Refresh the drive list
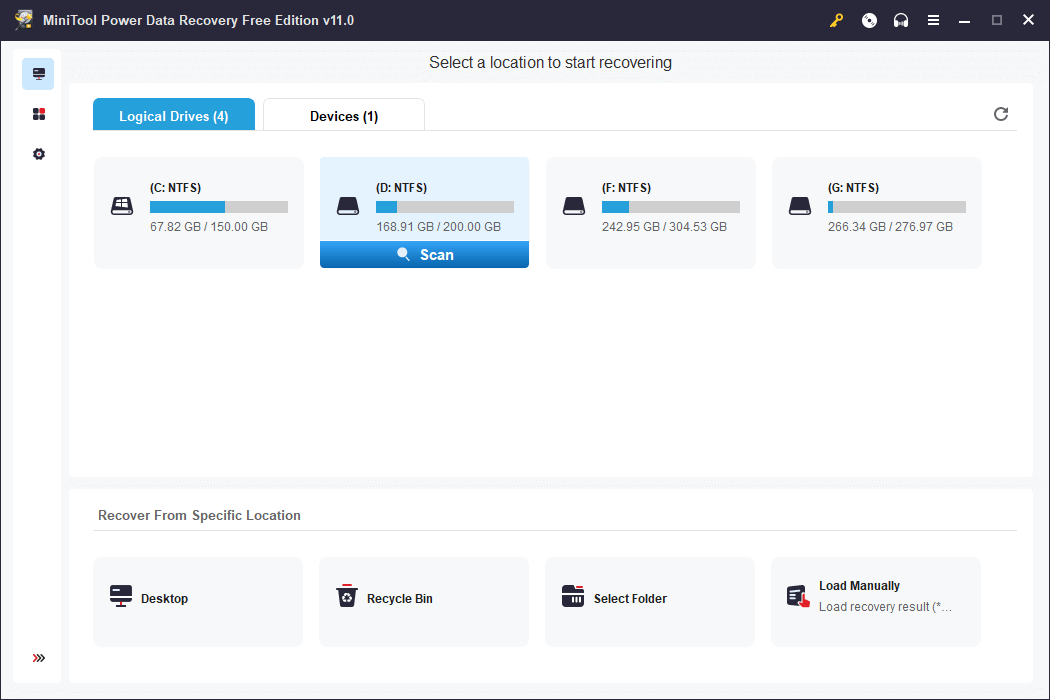 click(1000, 114)
